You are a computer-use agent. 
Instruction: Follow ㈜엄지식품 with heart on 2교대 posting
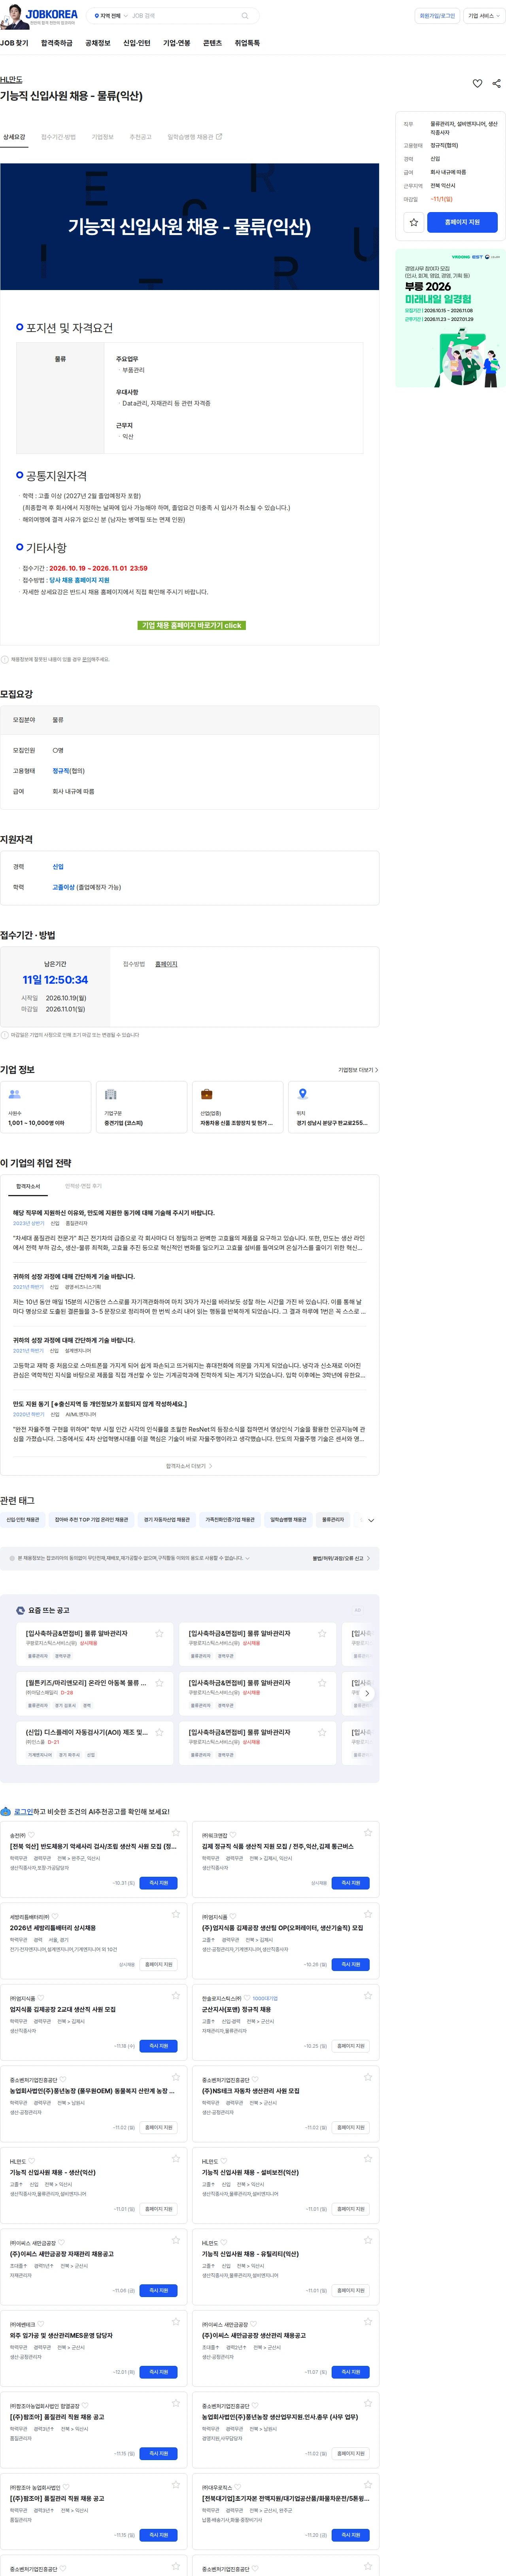coord(41,1998)
